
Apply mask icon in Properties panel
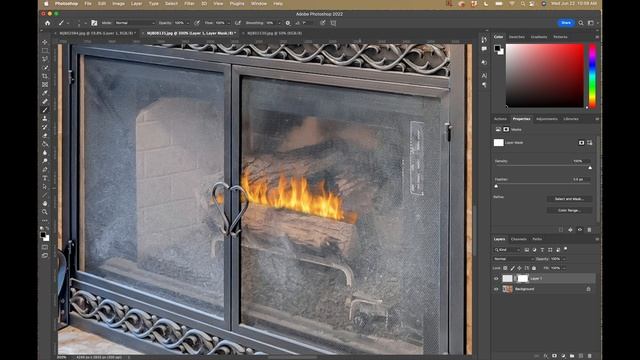(x=570, y=230)
